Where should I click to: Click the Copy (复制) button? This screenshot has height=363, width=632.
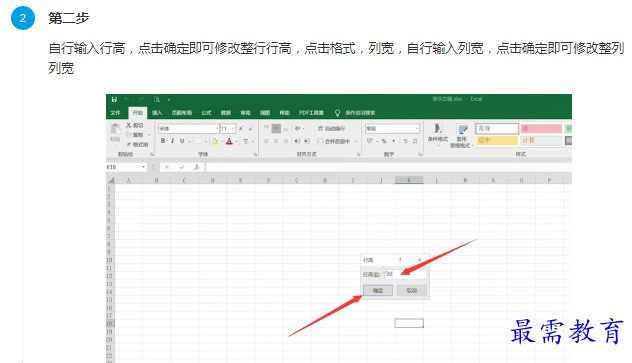(x=135, y=135)
